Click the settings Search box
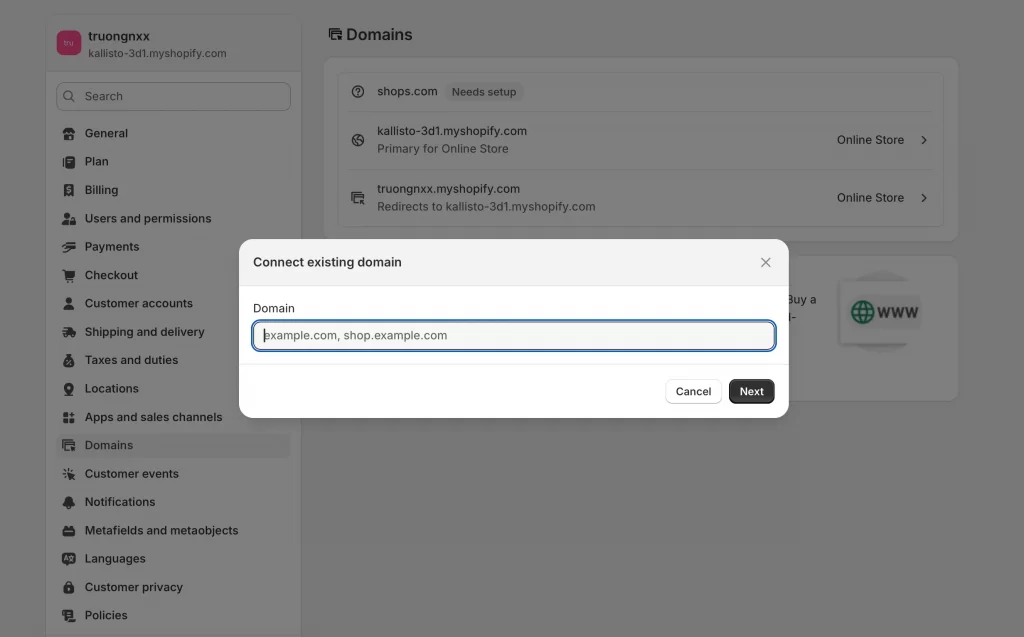Screen dimensions: 1024x637 (x=173, y=96)
